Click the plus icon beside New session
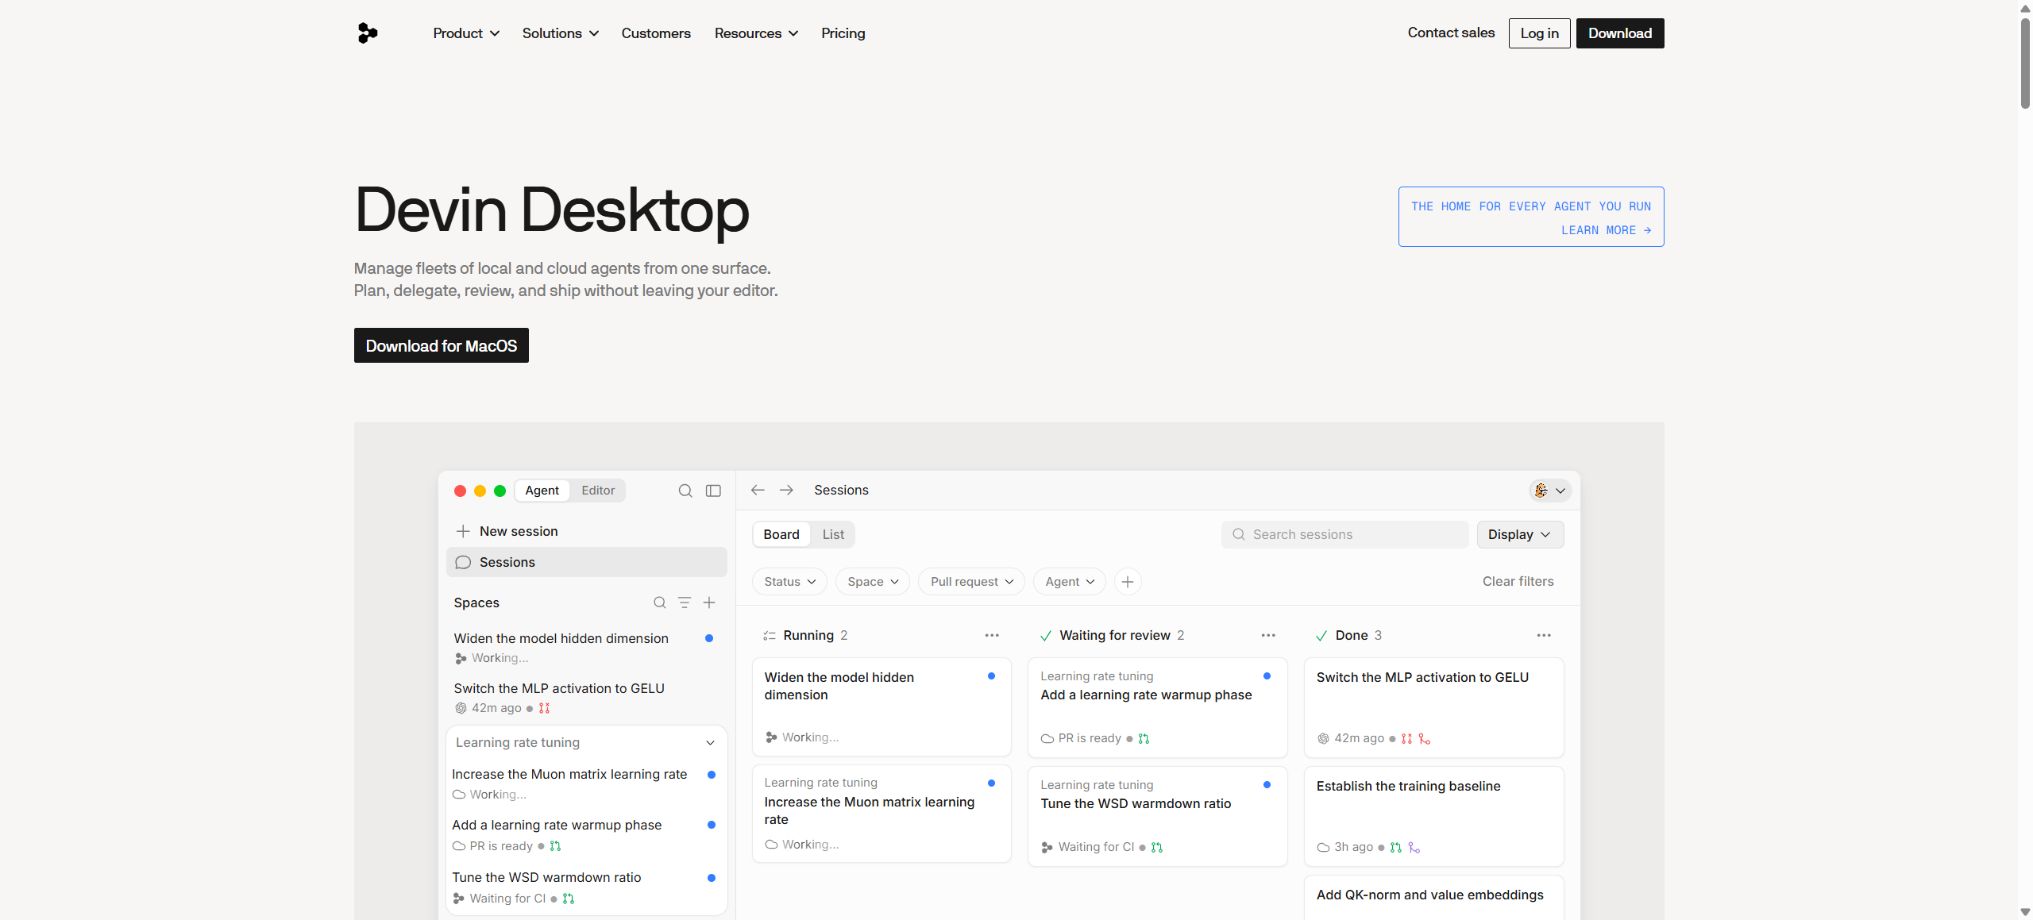Viewport: 2033px width, 920px height. click(463, 531)
